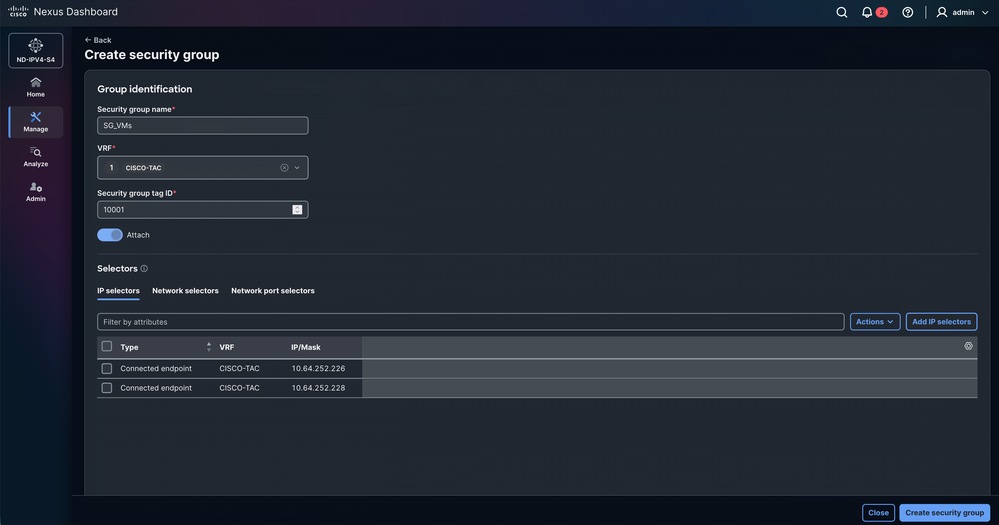Adjust the tag ID stepper arrows
Image resolution: width=999 pixels, height=525 pixels.
[x=297, y=210]
